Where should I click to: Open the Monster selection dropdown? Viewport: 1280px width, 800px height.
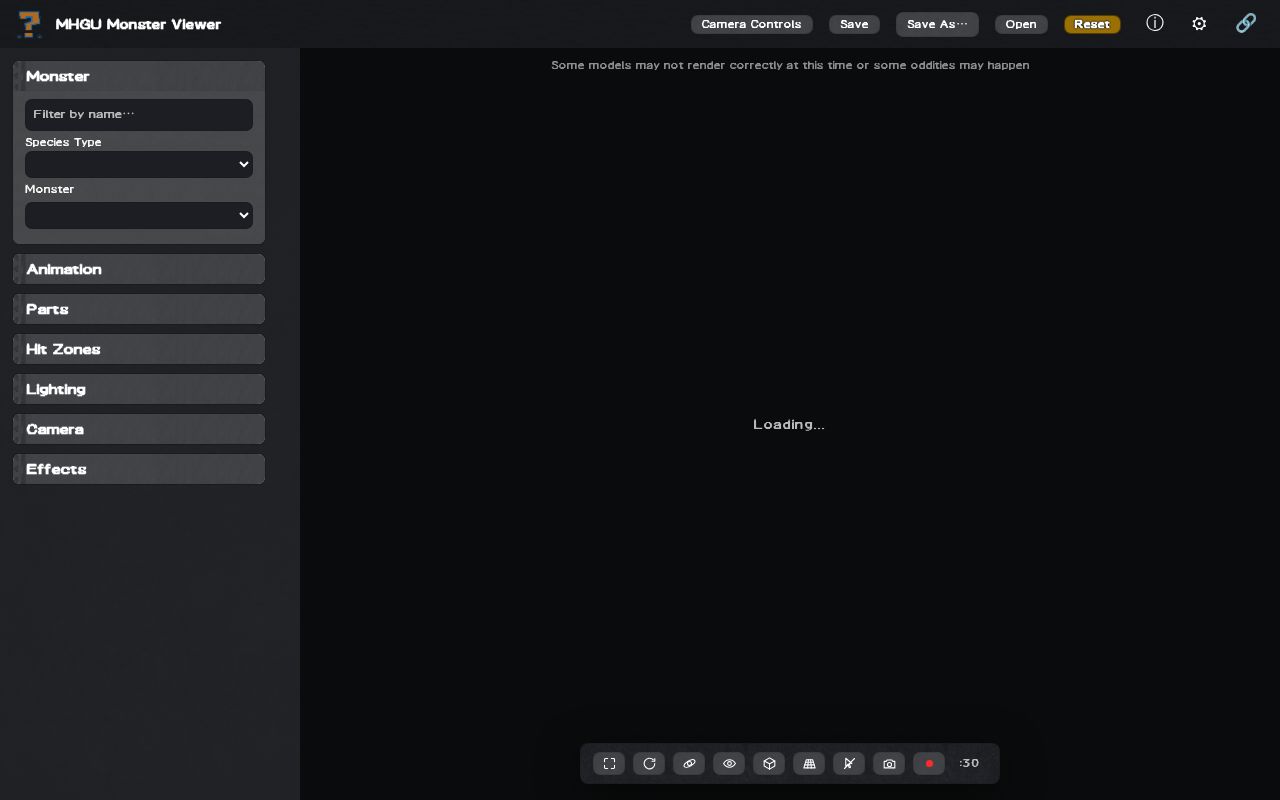139,215
